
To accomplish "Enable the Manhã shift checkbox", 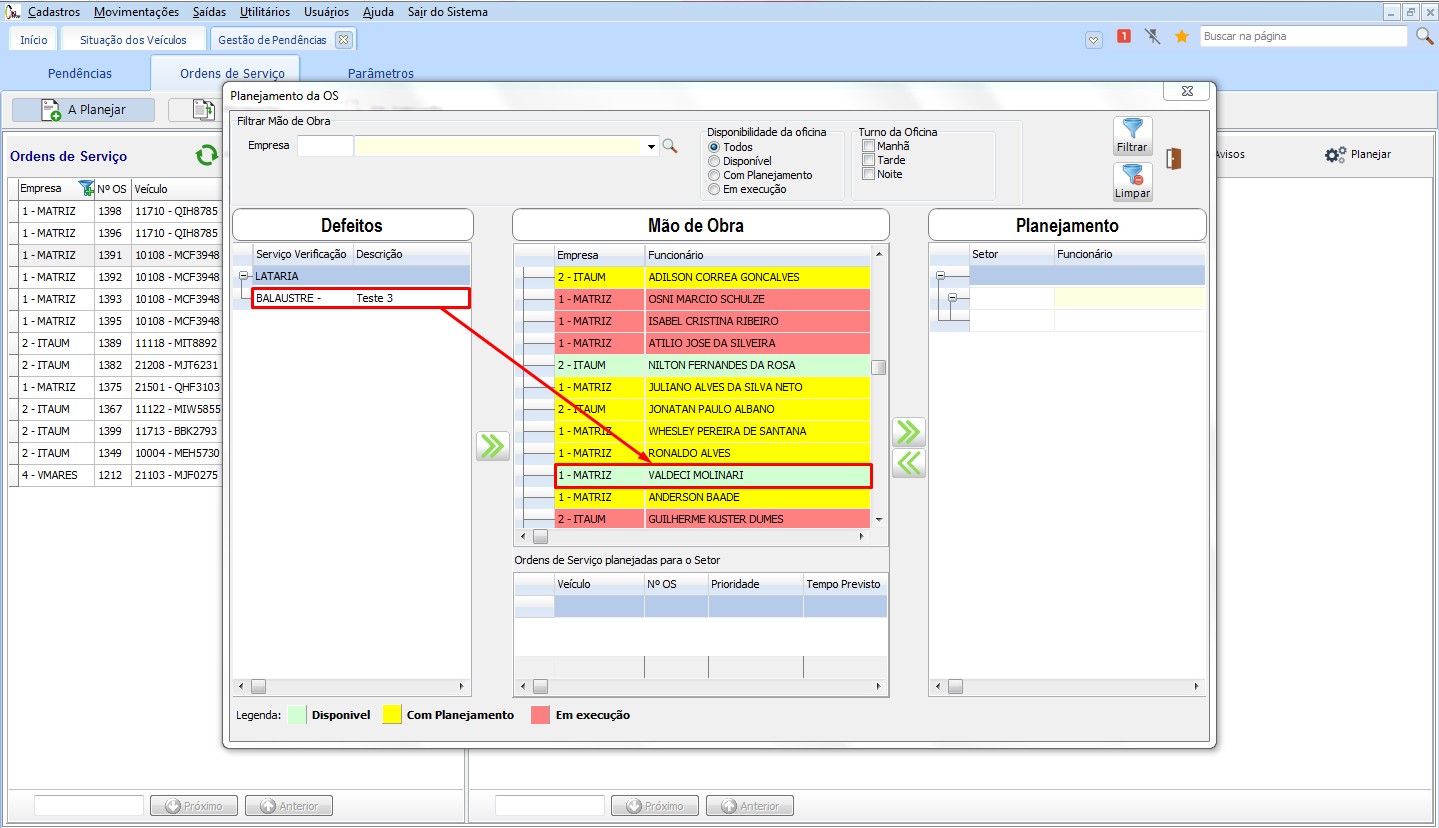I will (x=868, y=146).
